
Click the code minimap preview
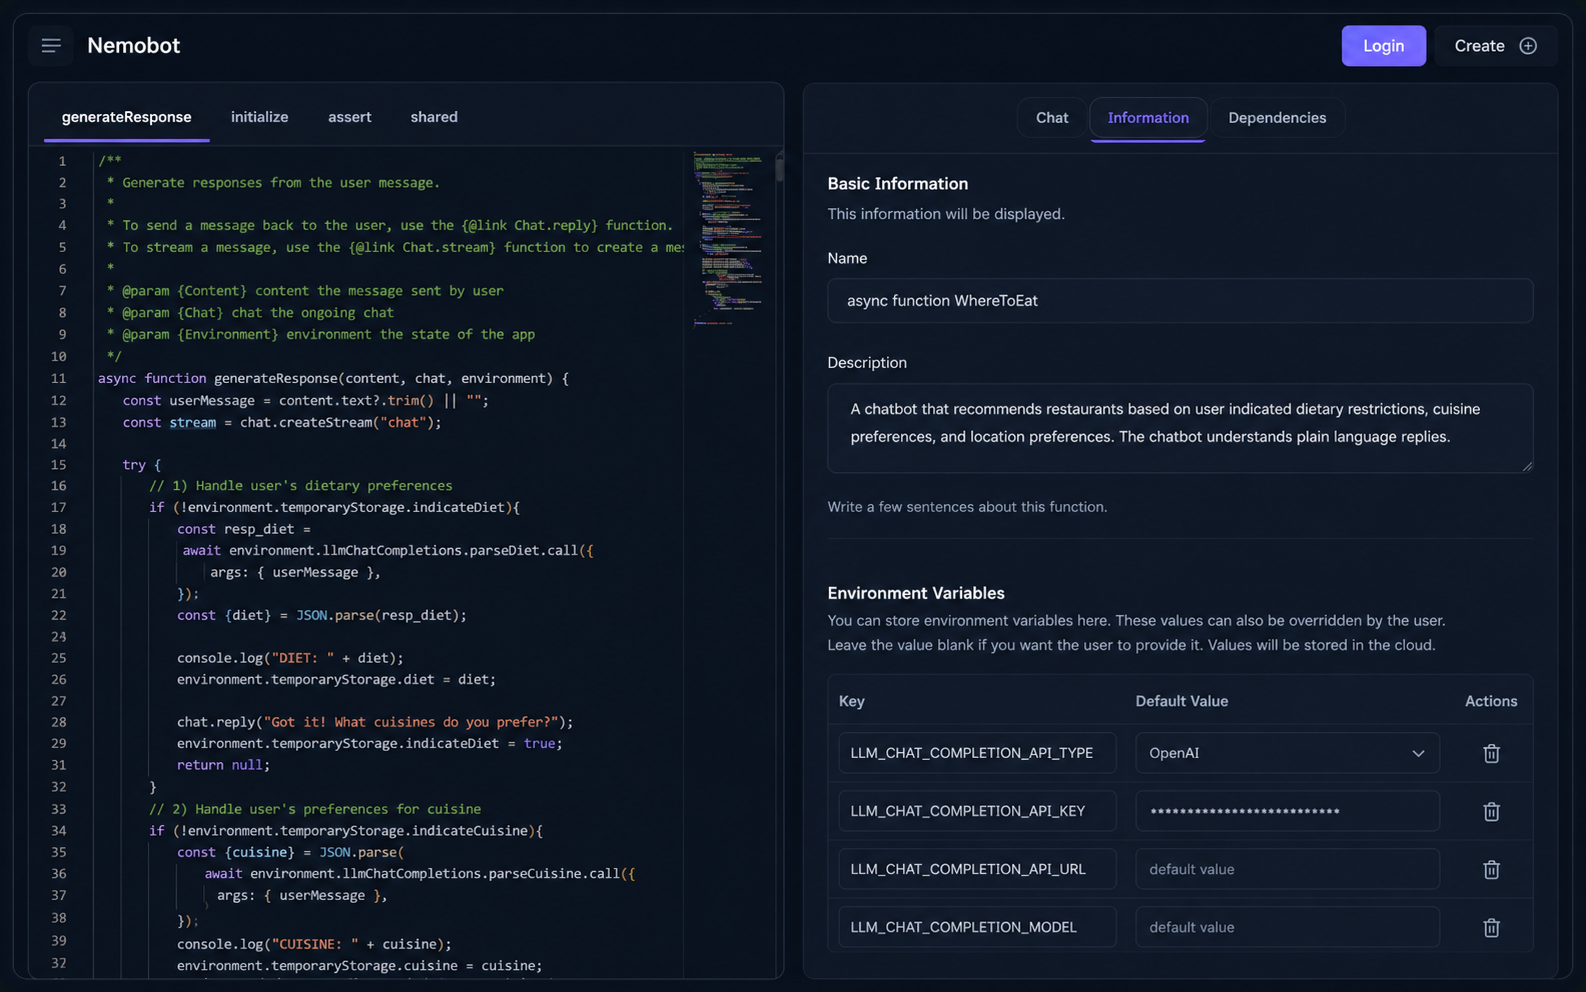coord(729,238)
